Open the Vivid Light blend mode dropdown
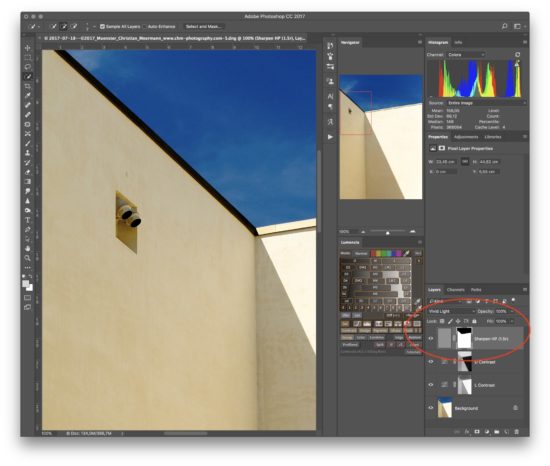The image size is (550, 466). pos(451,311)
